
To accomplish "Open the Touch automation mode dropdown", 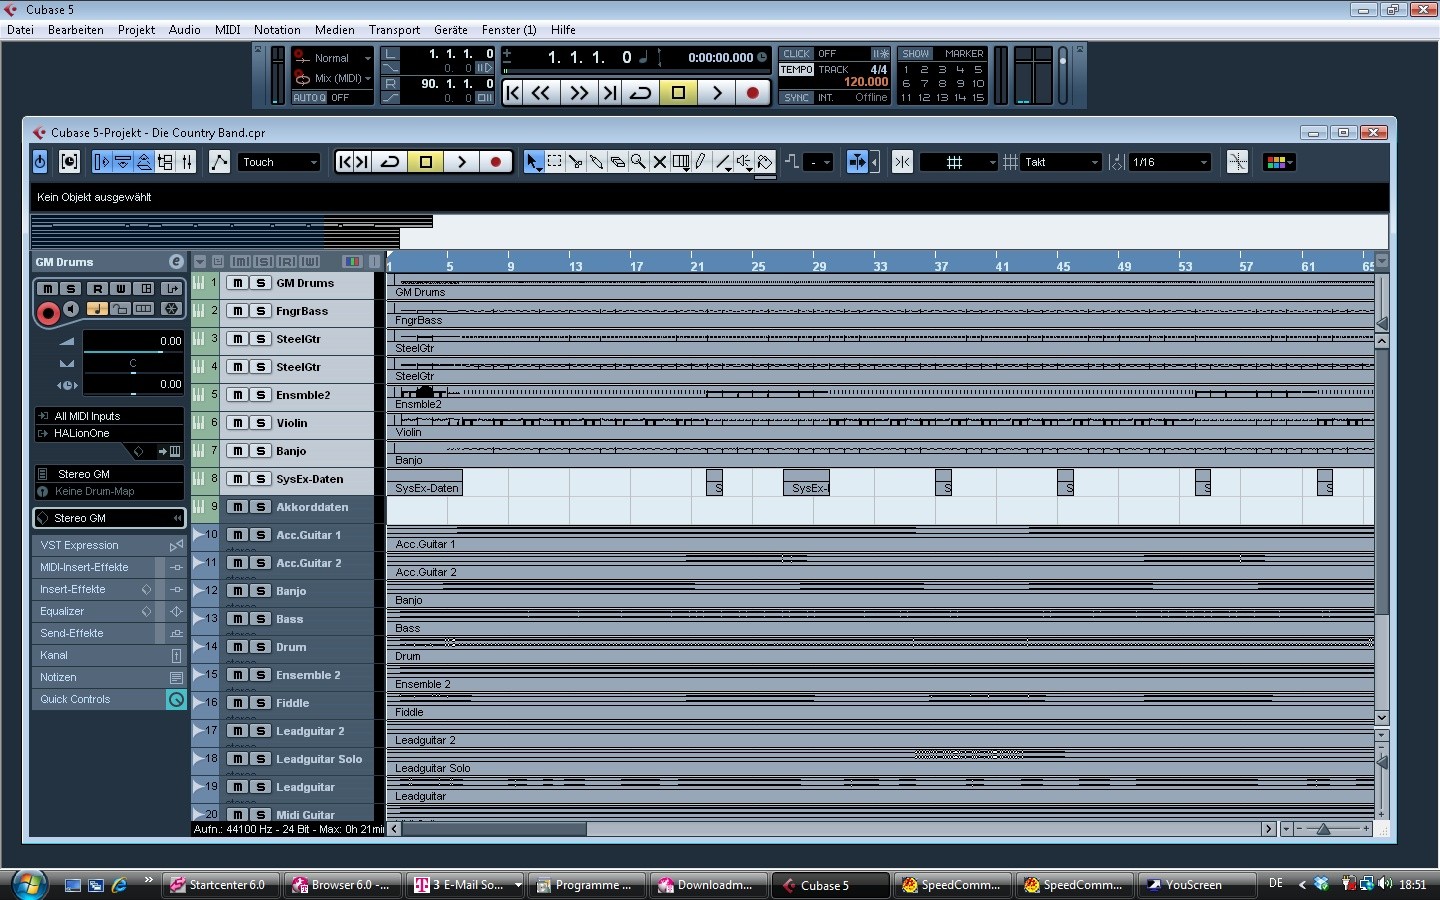I will coord(279,162).
